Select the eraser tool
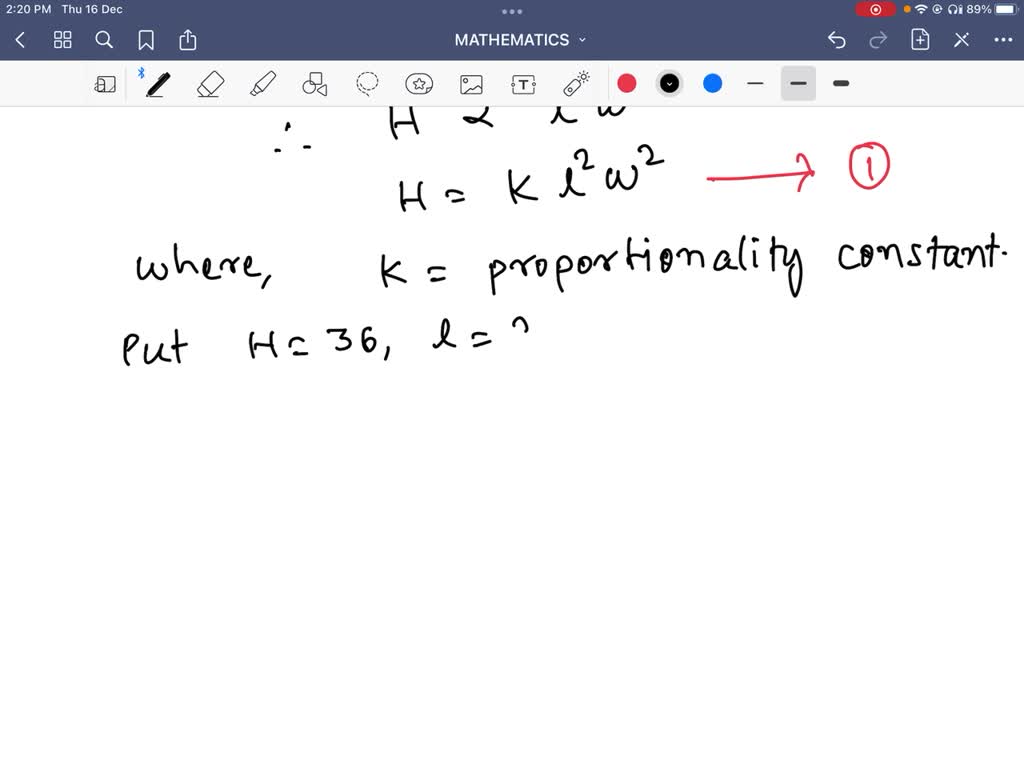This screenshot has height=768, width=1024. click(x=210, y=84)
